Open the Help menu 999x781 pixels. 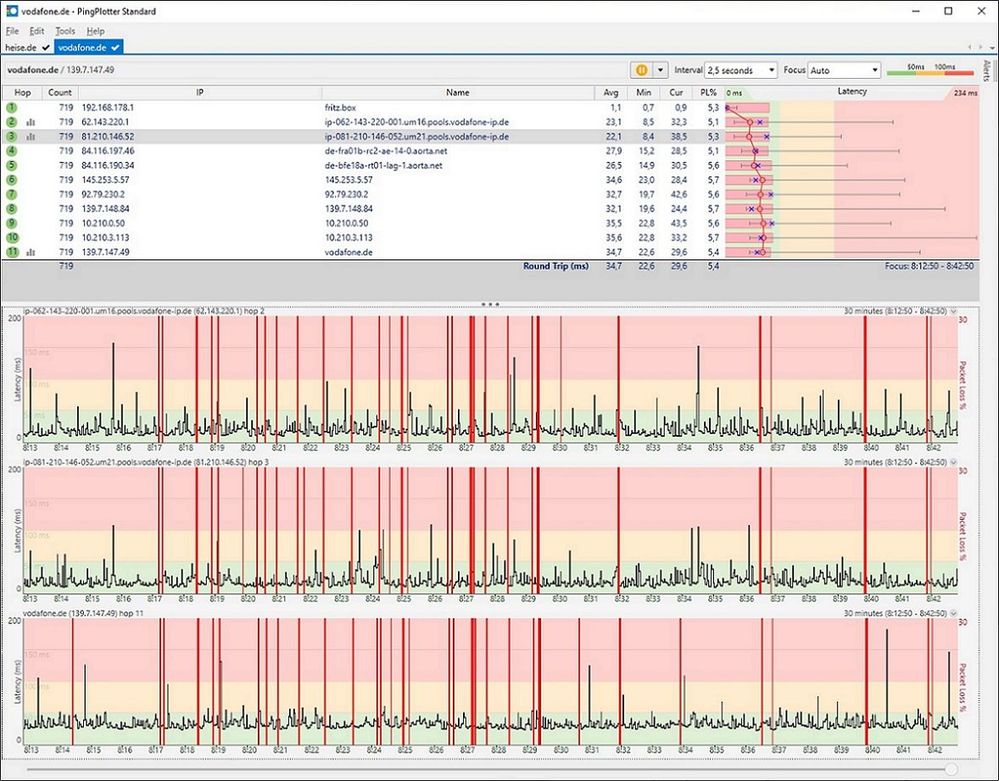tap(96, 31)
